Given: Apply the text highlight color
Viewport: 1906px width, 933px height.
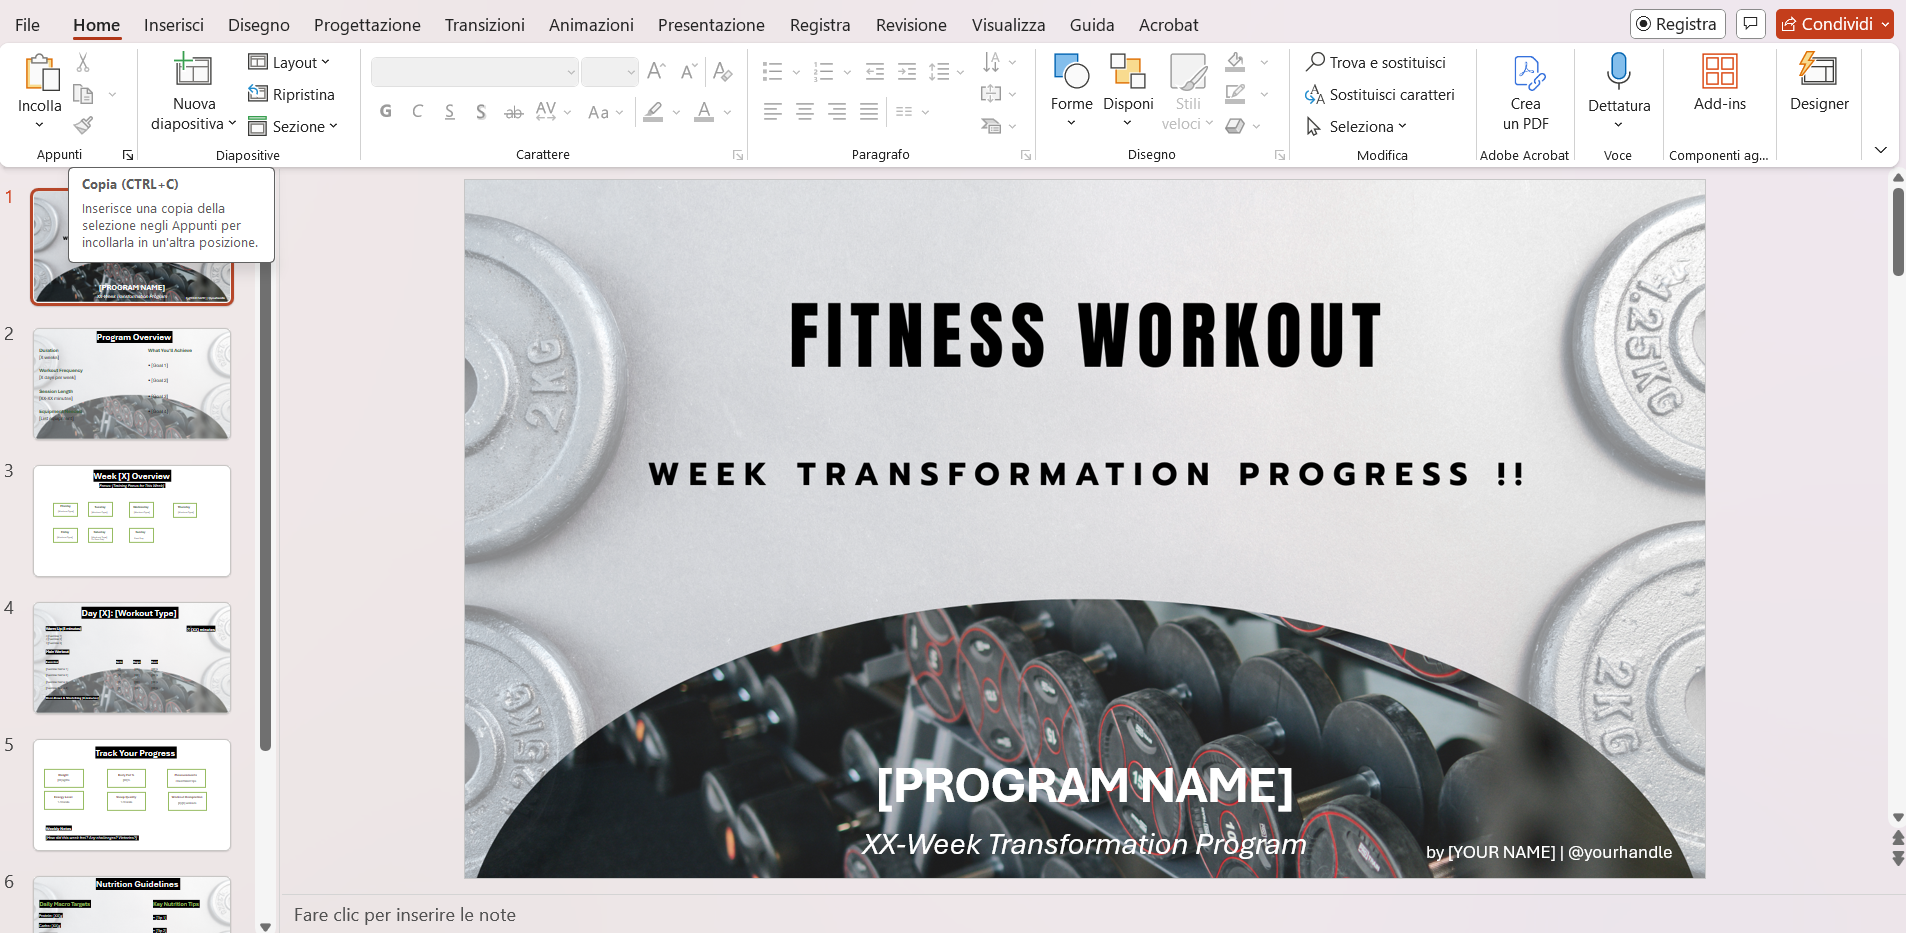Looking at the screenshot, I should (653, 111).
